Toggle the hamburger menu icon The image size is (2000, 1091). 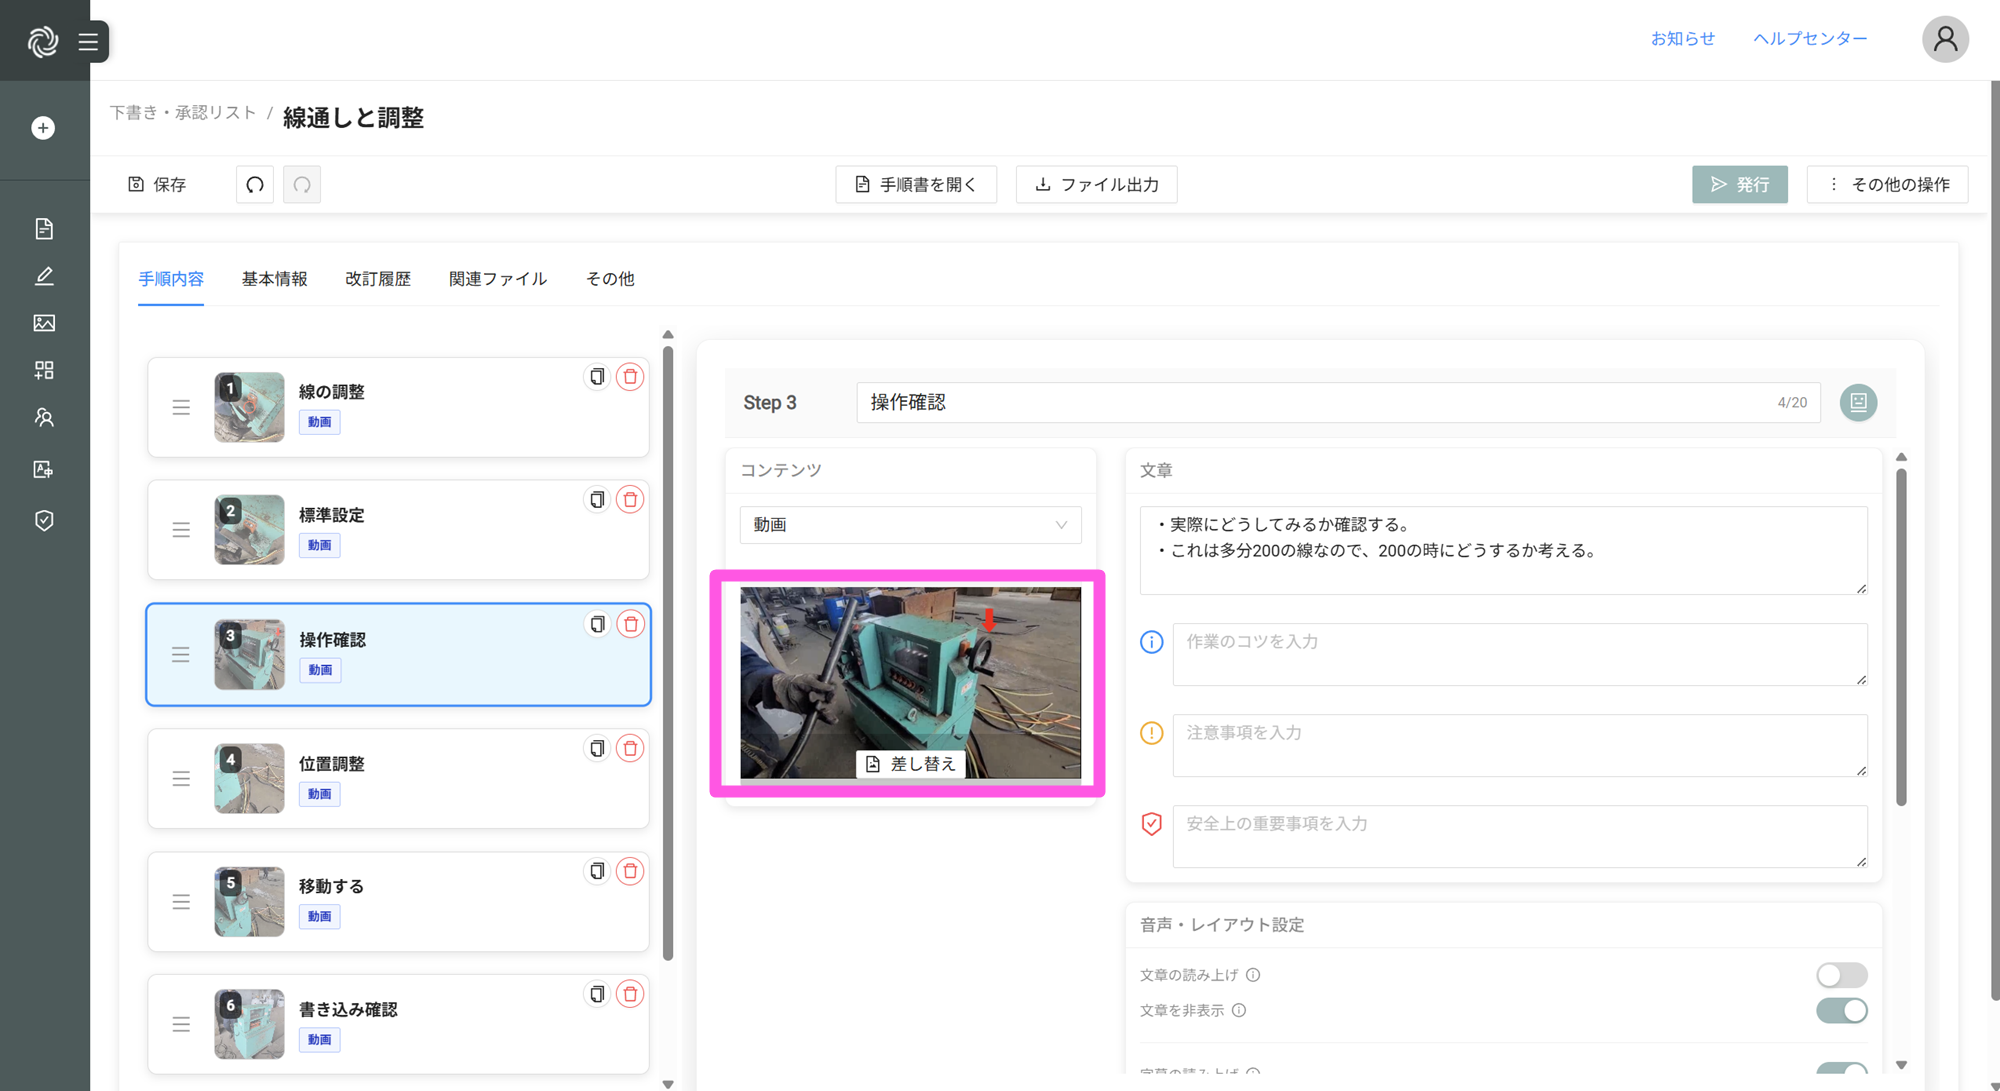point(88,42)
